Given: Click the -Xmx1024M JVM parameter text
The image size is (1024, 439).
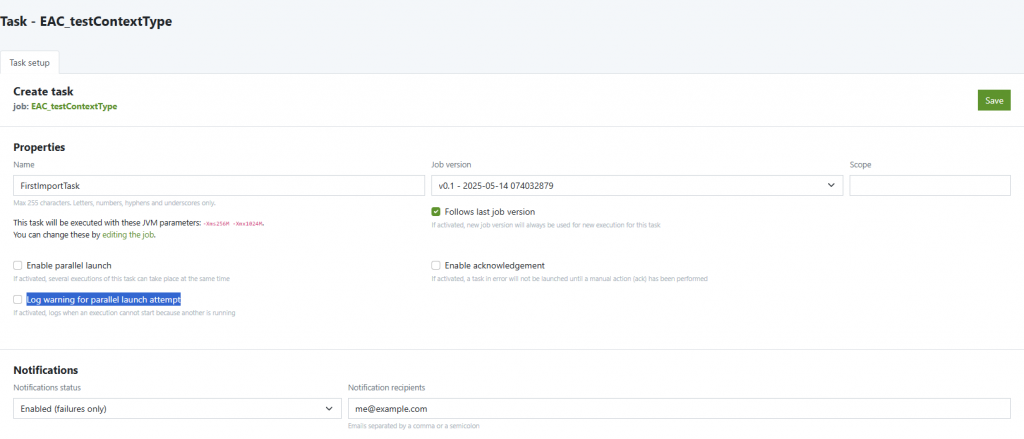Looking at the screenshot, I should 249,223.
